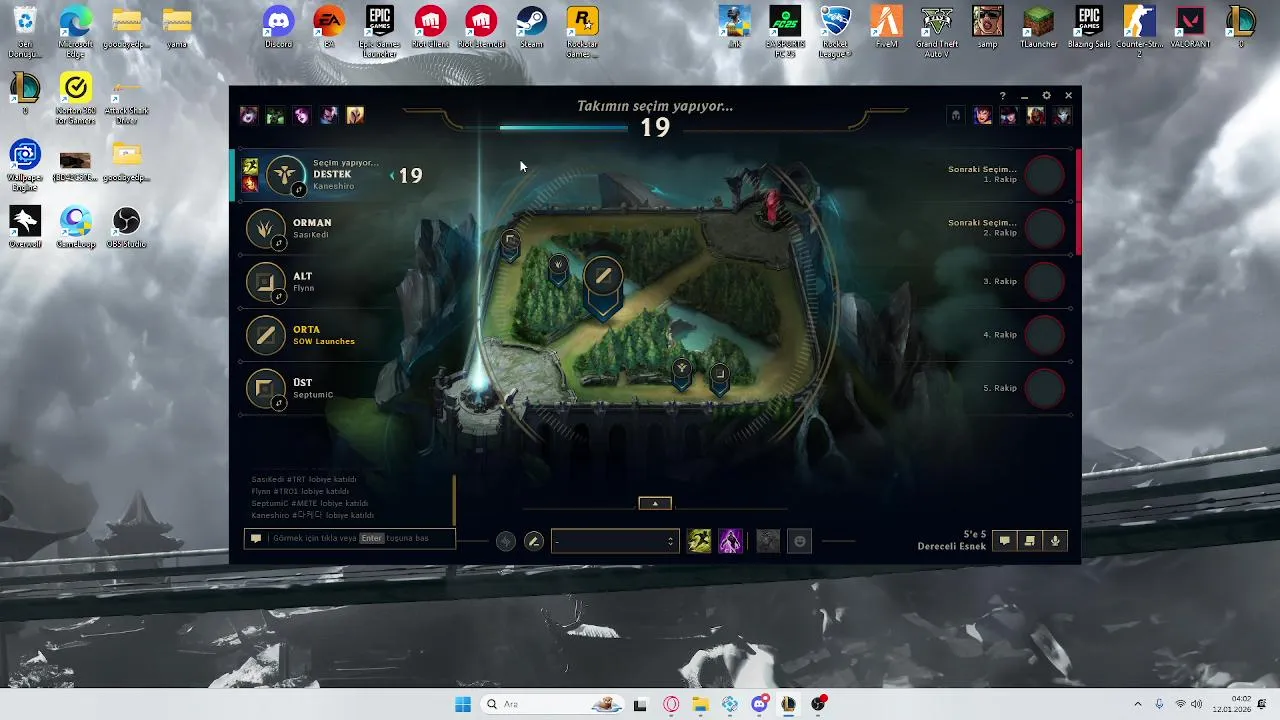Open the rune page dropdown
The image size is (1280, 720).
pyautogui.click(x=615, y=541)
